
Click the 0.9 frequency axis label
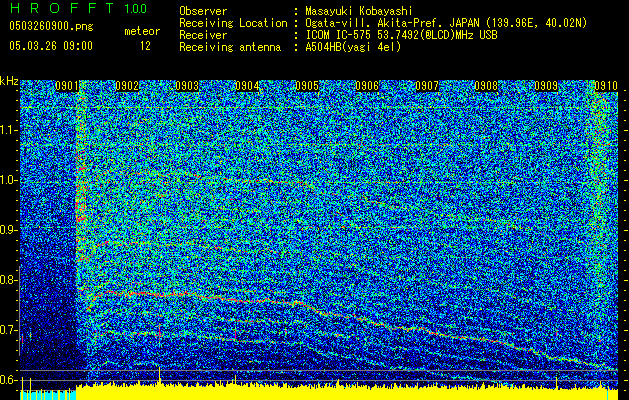(8, 230)
